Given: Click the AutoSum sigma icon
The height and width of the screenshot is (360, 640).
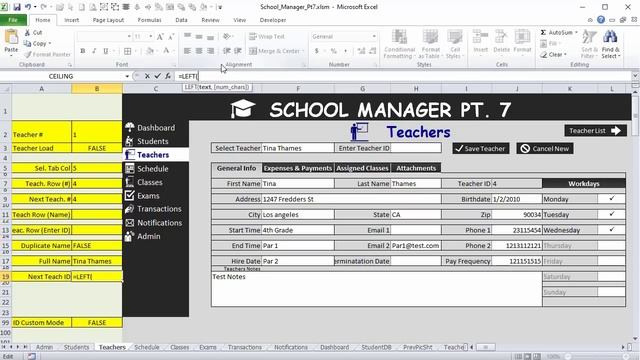Looking at the screenshot, I should tap(543, 32).
